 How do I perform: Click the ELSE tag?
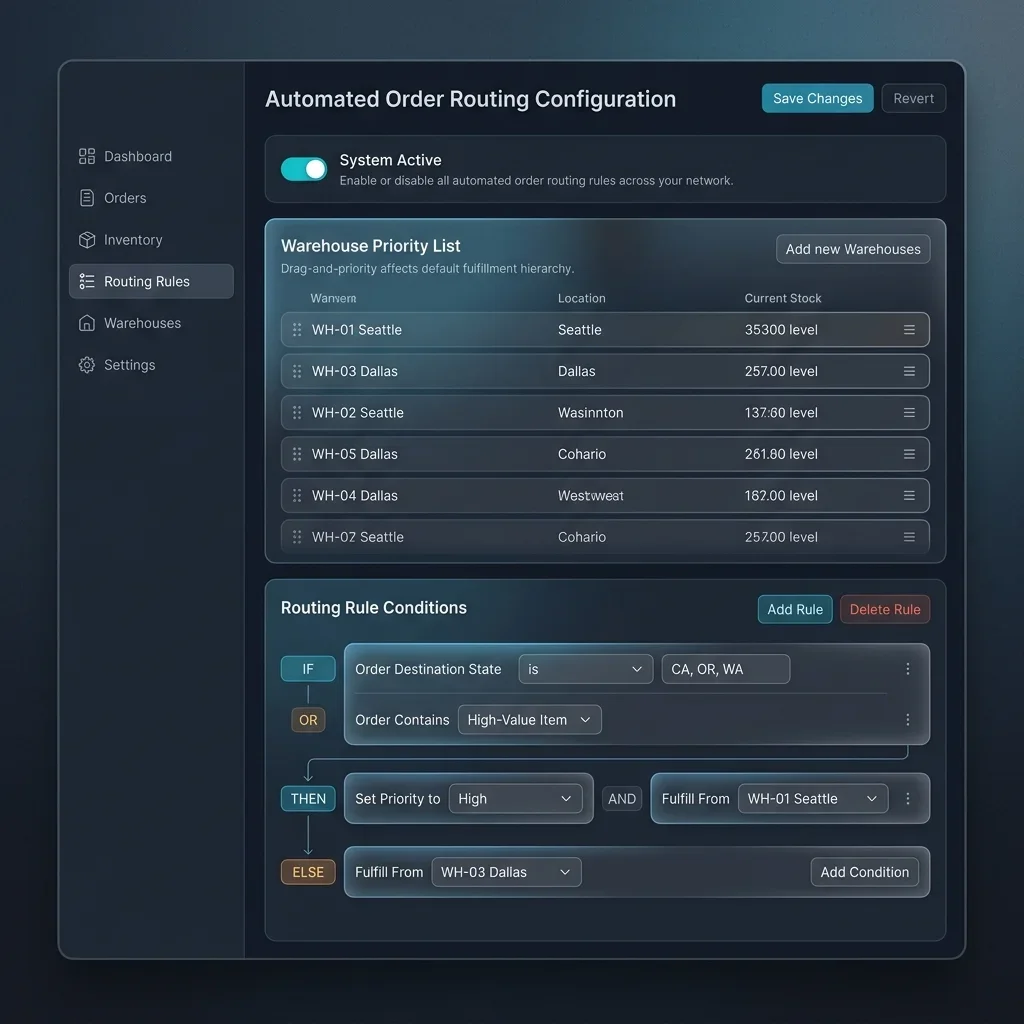308,872
